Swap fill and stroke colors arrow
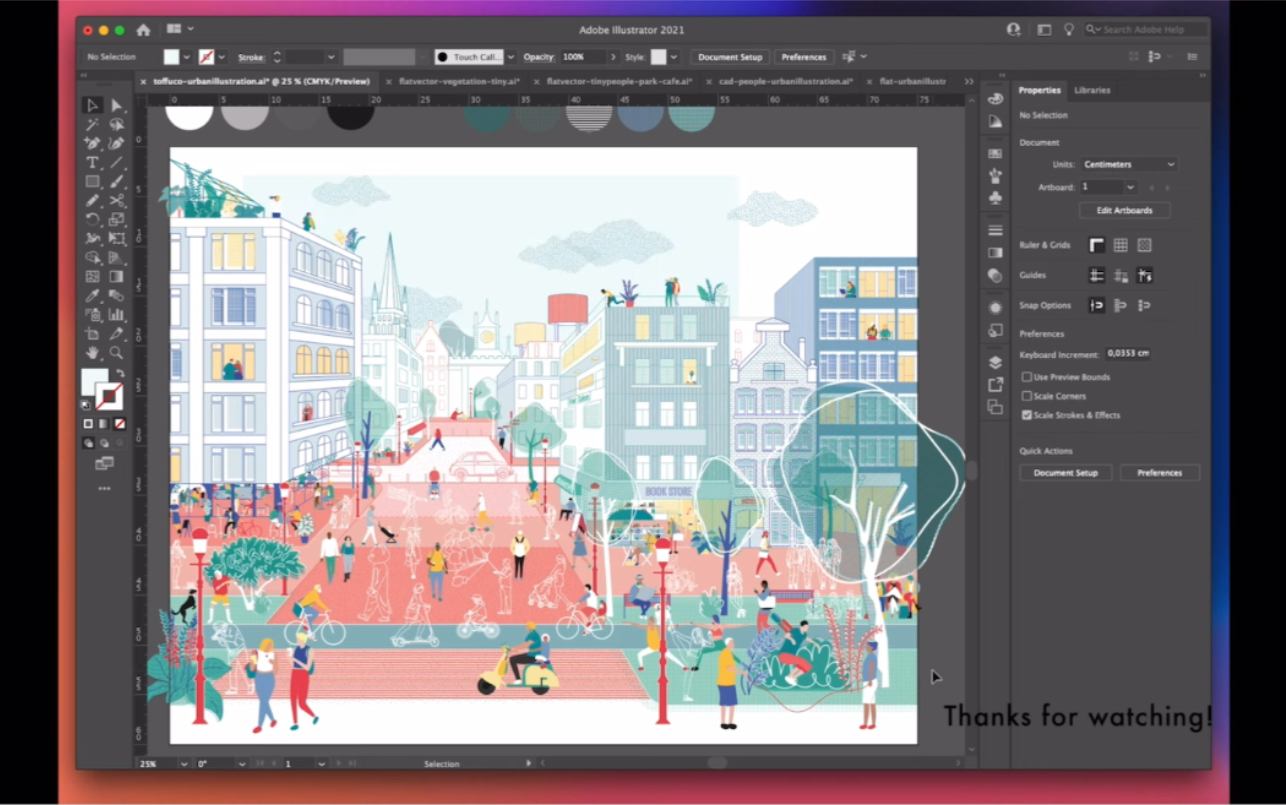This screenshot has width=1286, height=805. coord(119,372)
